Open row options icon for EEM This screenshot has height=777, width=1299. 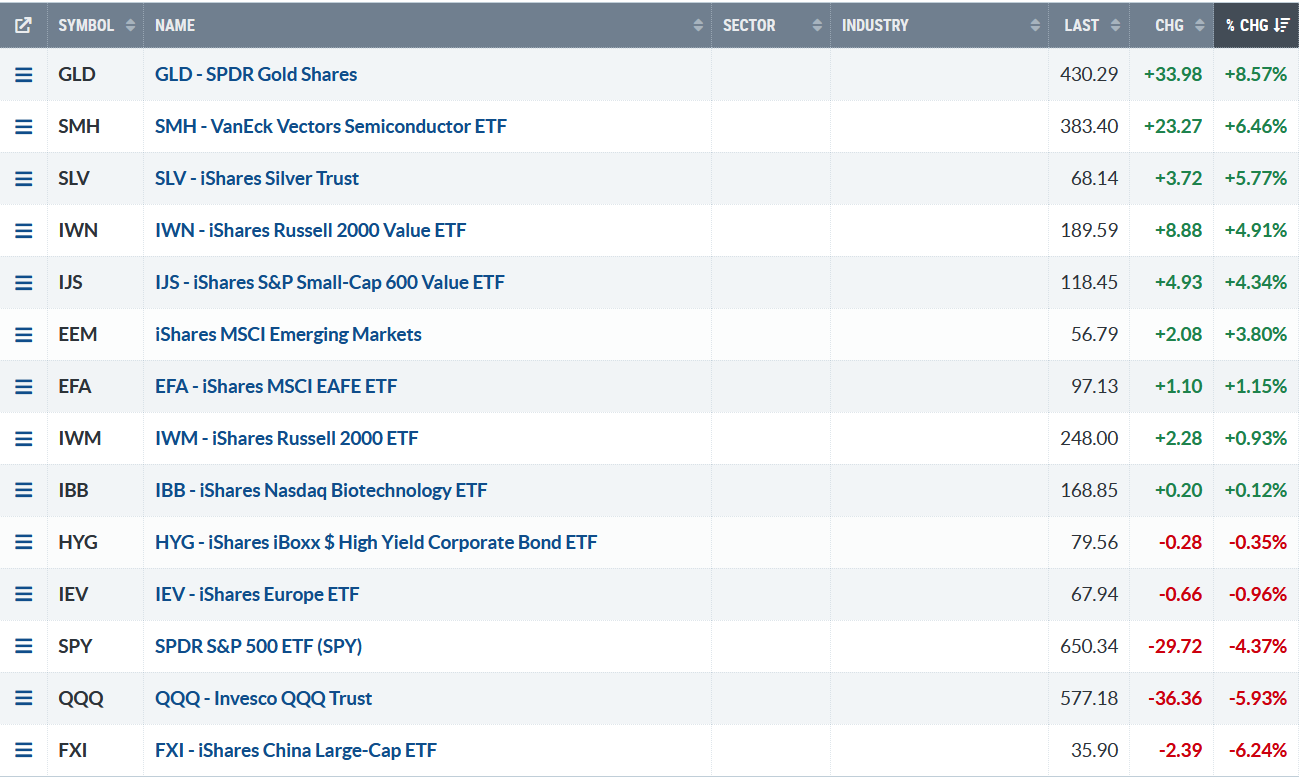(24, 334)
